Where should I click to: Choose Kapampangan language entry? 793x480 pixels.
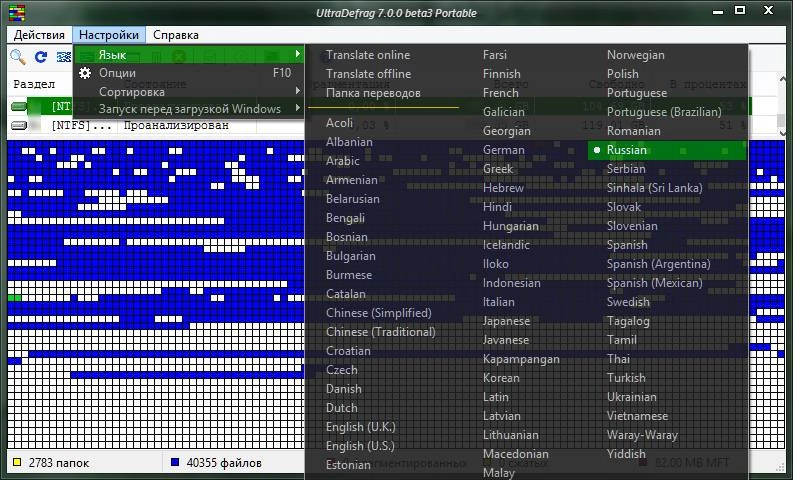click(521, 360)
